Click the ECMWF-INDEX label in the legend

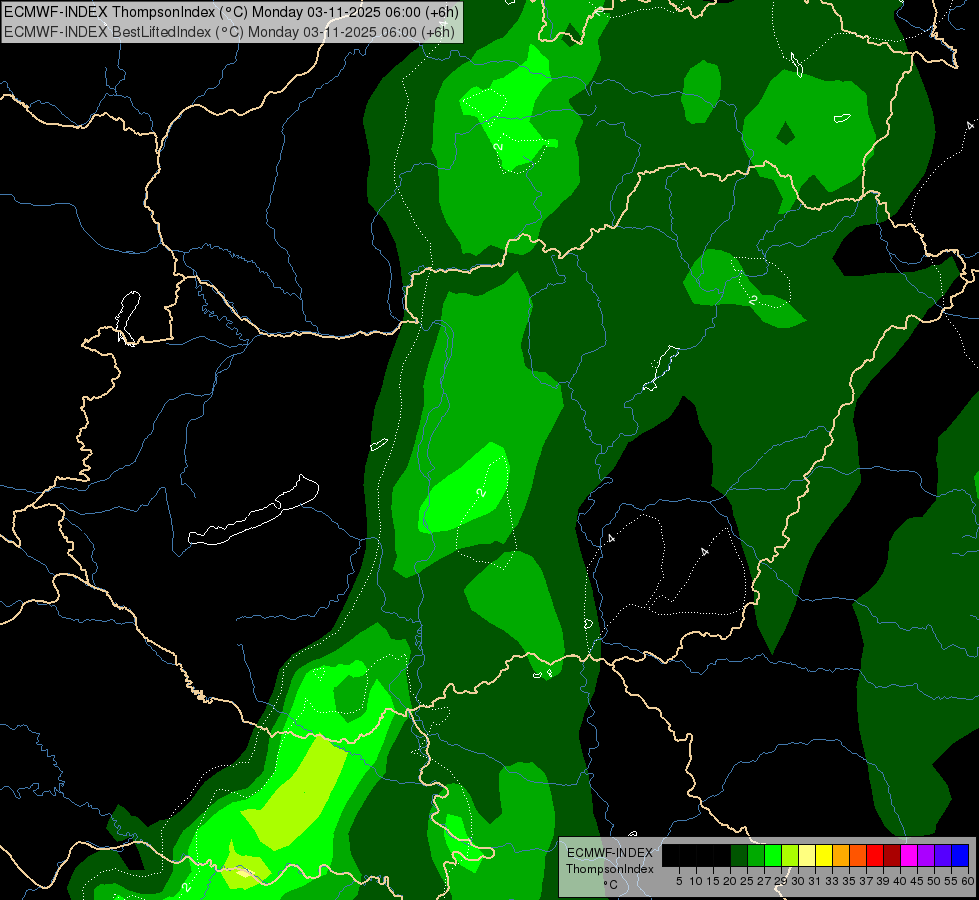pyautogui.click(x=610, y=853)
